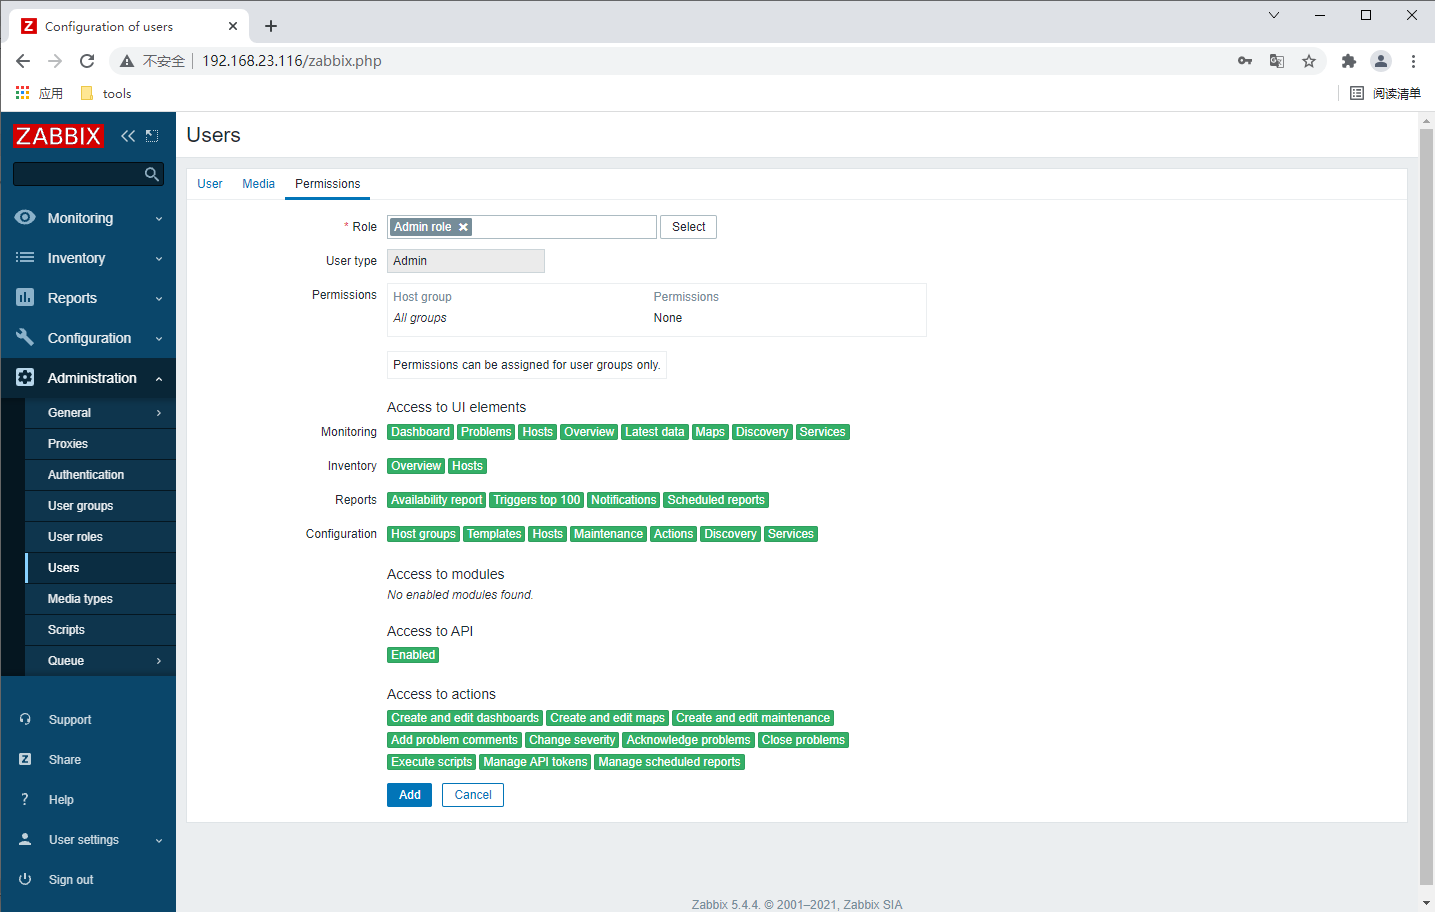Expand the Queue submenu

(x=157, y=660)
